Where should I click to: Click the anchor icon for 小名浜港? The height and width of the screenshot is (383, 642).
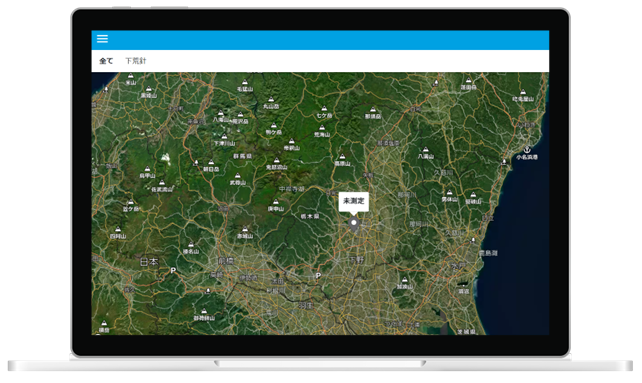point(527,149)
